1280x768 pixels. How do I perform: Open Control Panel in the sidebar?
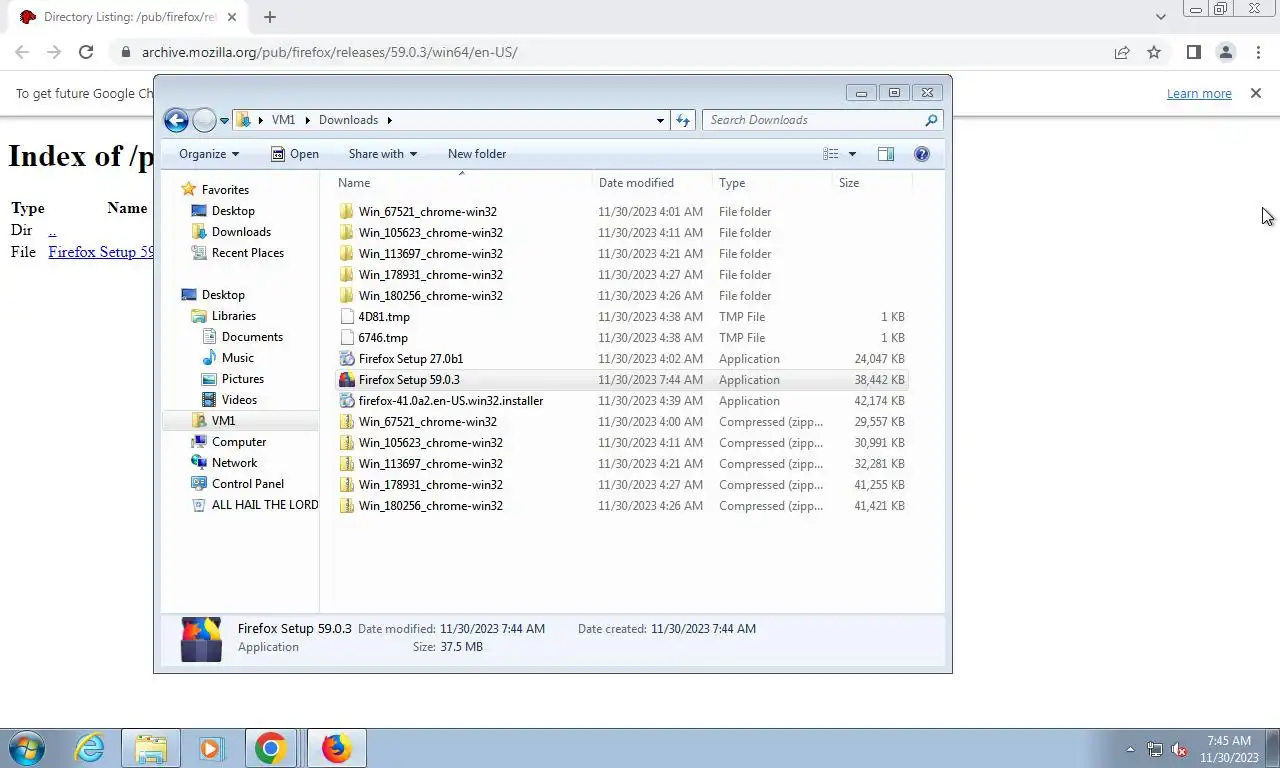tap(248, 484)
